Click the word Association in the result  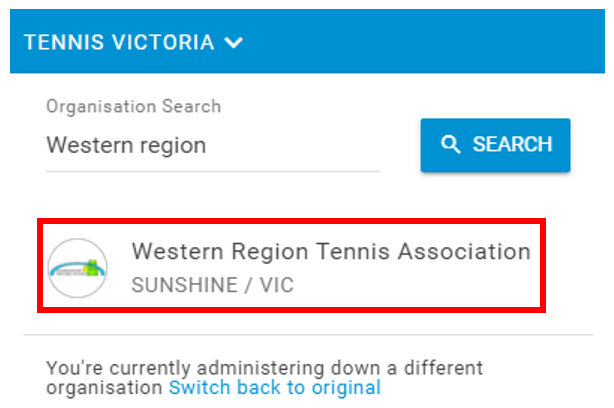tap(464, 251)
